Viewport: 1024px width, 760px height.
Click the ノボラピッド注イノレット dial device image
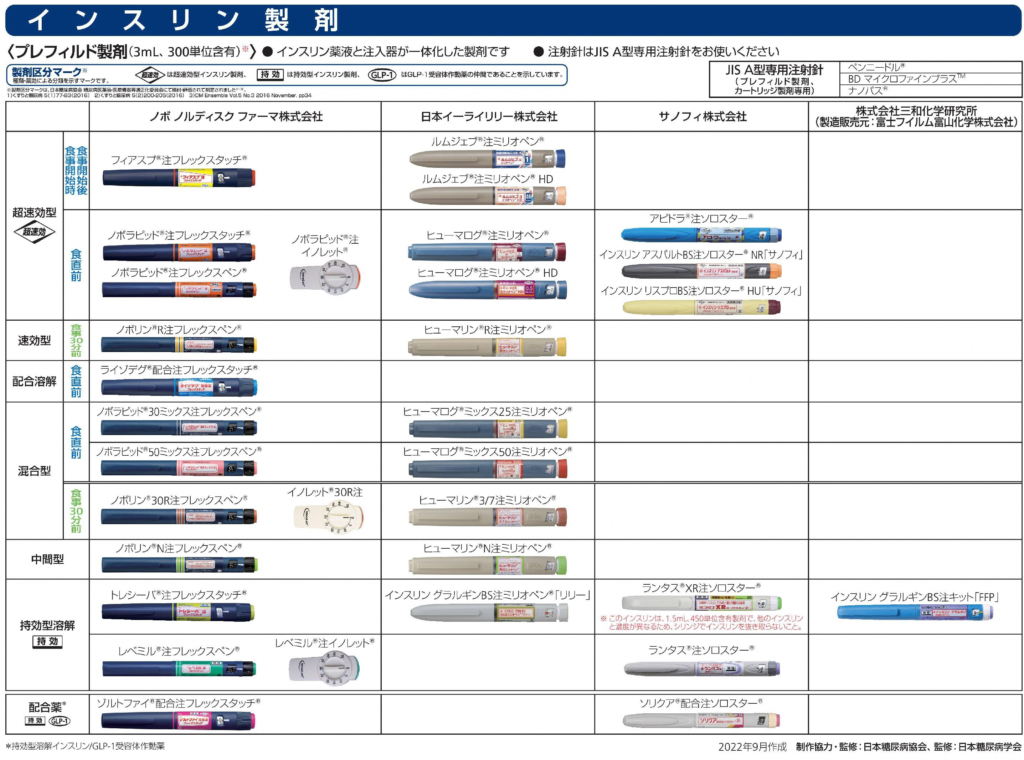tap(325, 277)
